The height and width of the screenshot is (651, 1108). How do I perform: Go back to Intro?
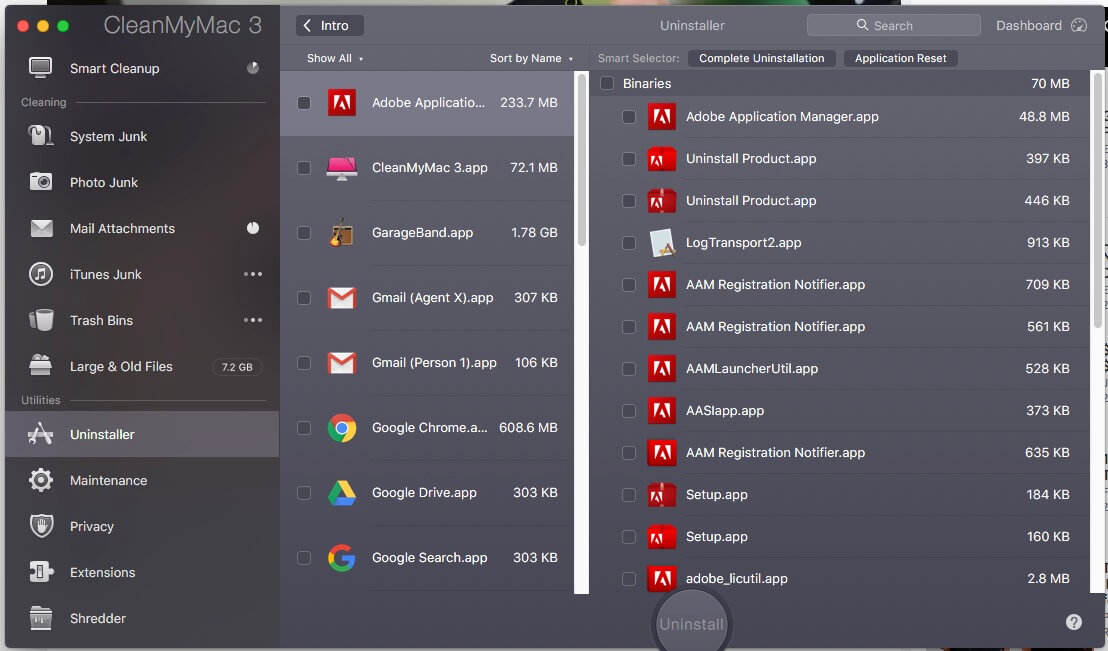(329, 25)
